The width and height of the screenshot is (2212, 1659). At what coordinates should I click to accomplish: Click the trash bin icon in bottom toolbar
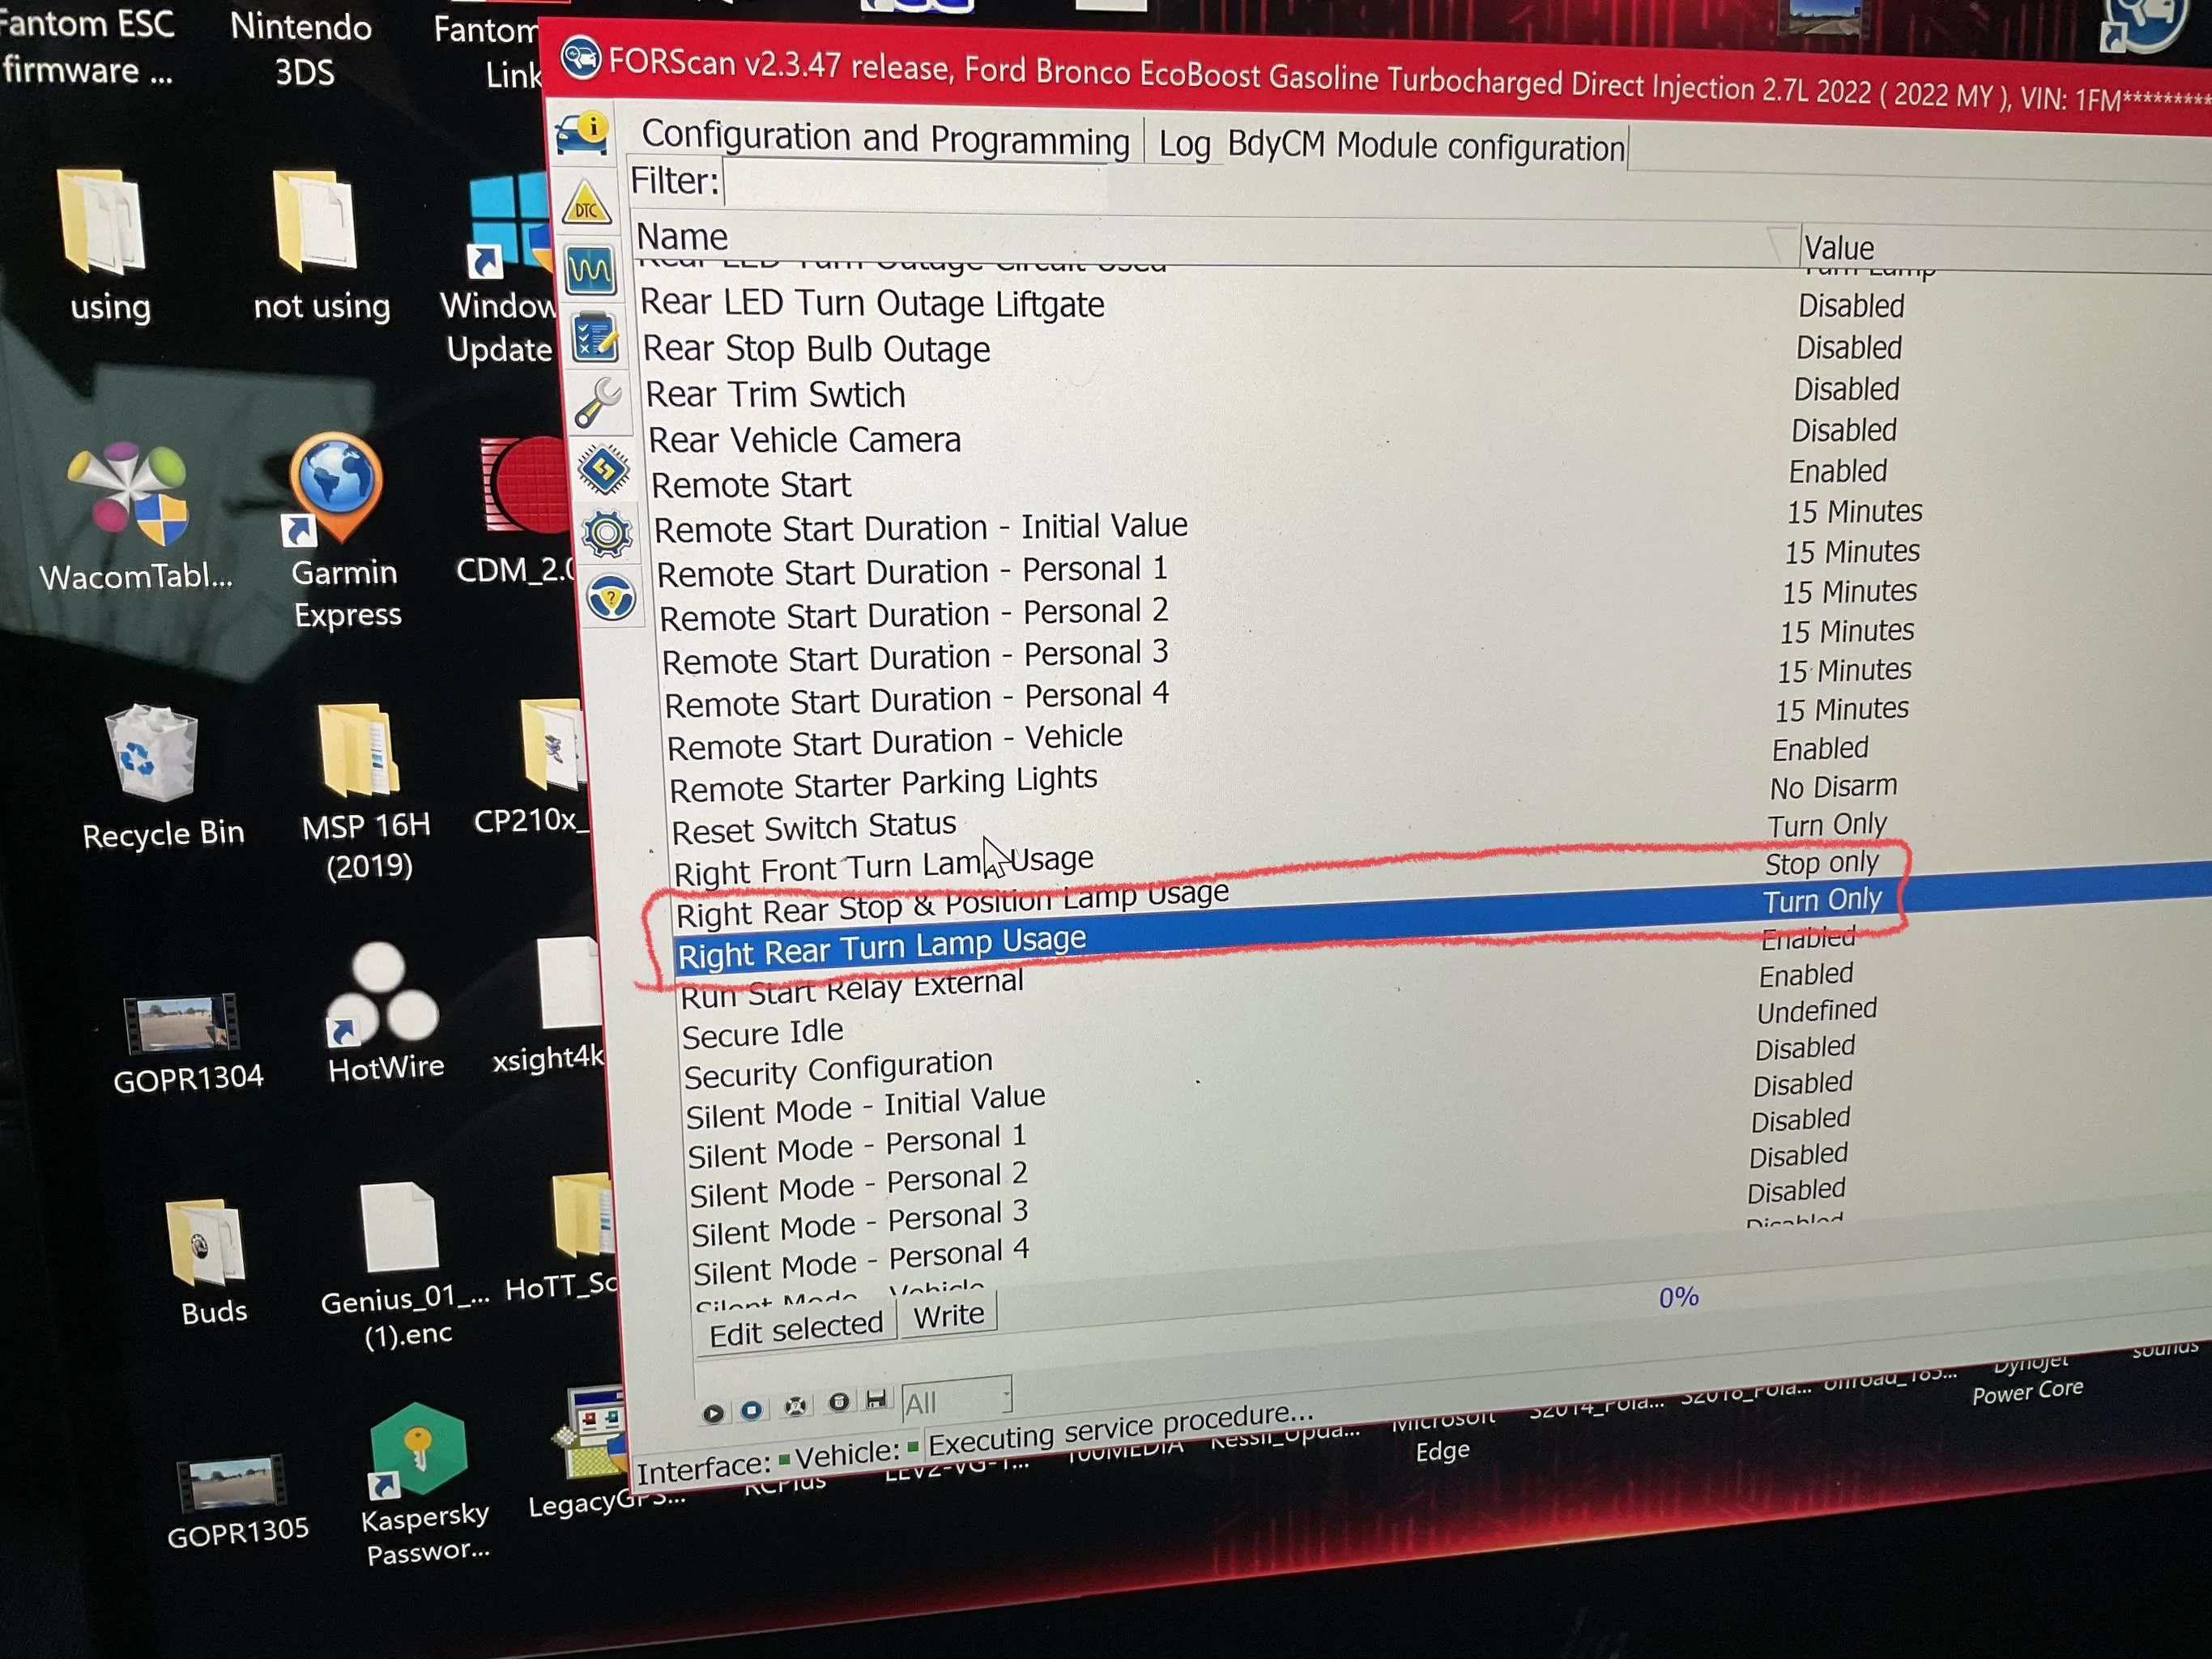click(x=839, y=1402)
